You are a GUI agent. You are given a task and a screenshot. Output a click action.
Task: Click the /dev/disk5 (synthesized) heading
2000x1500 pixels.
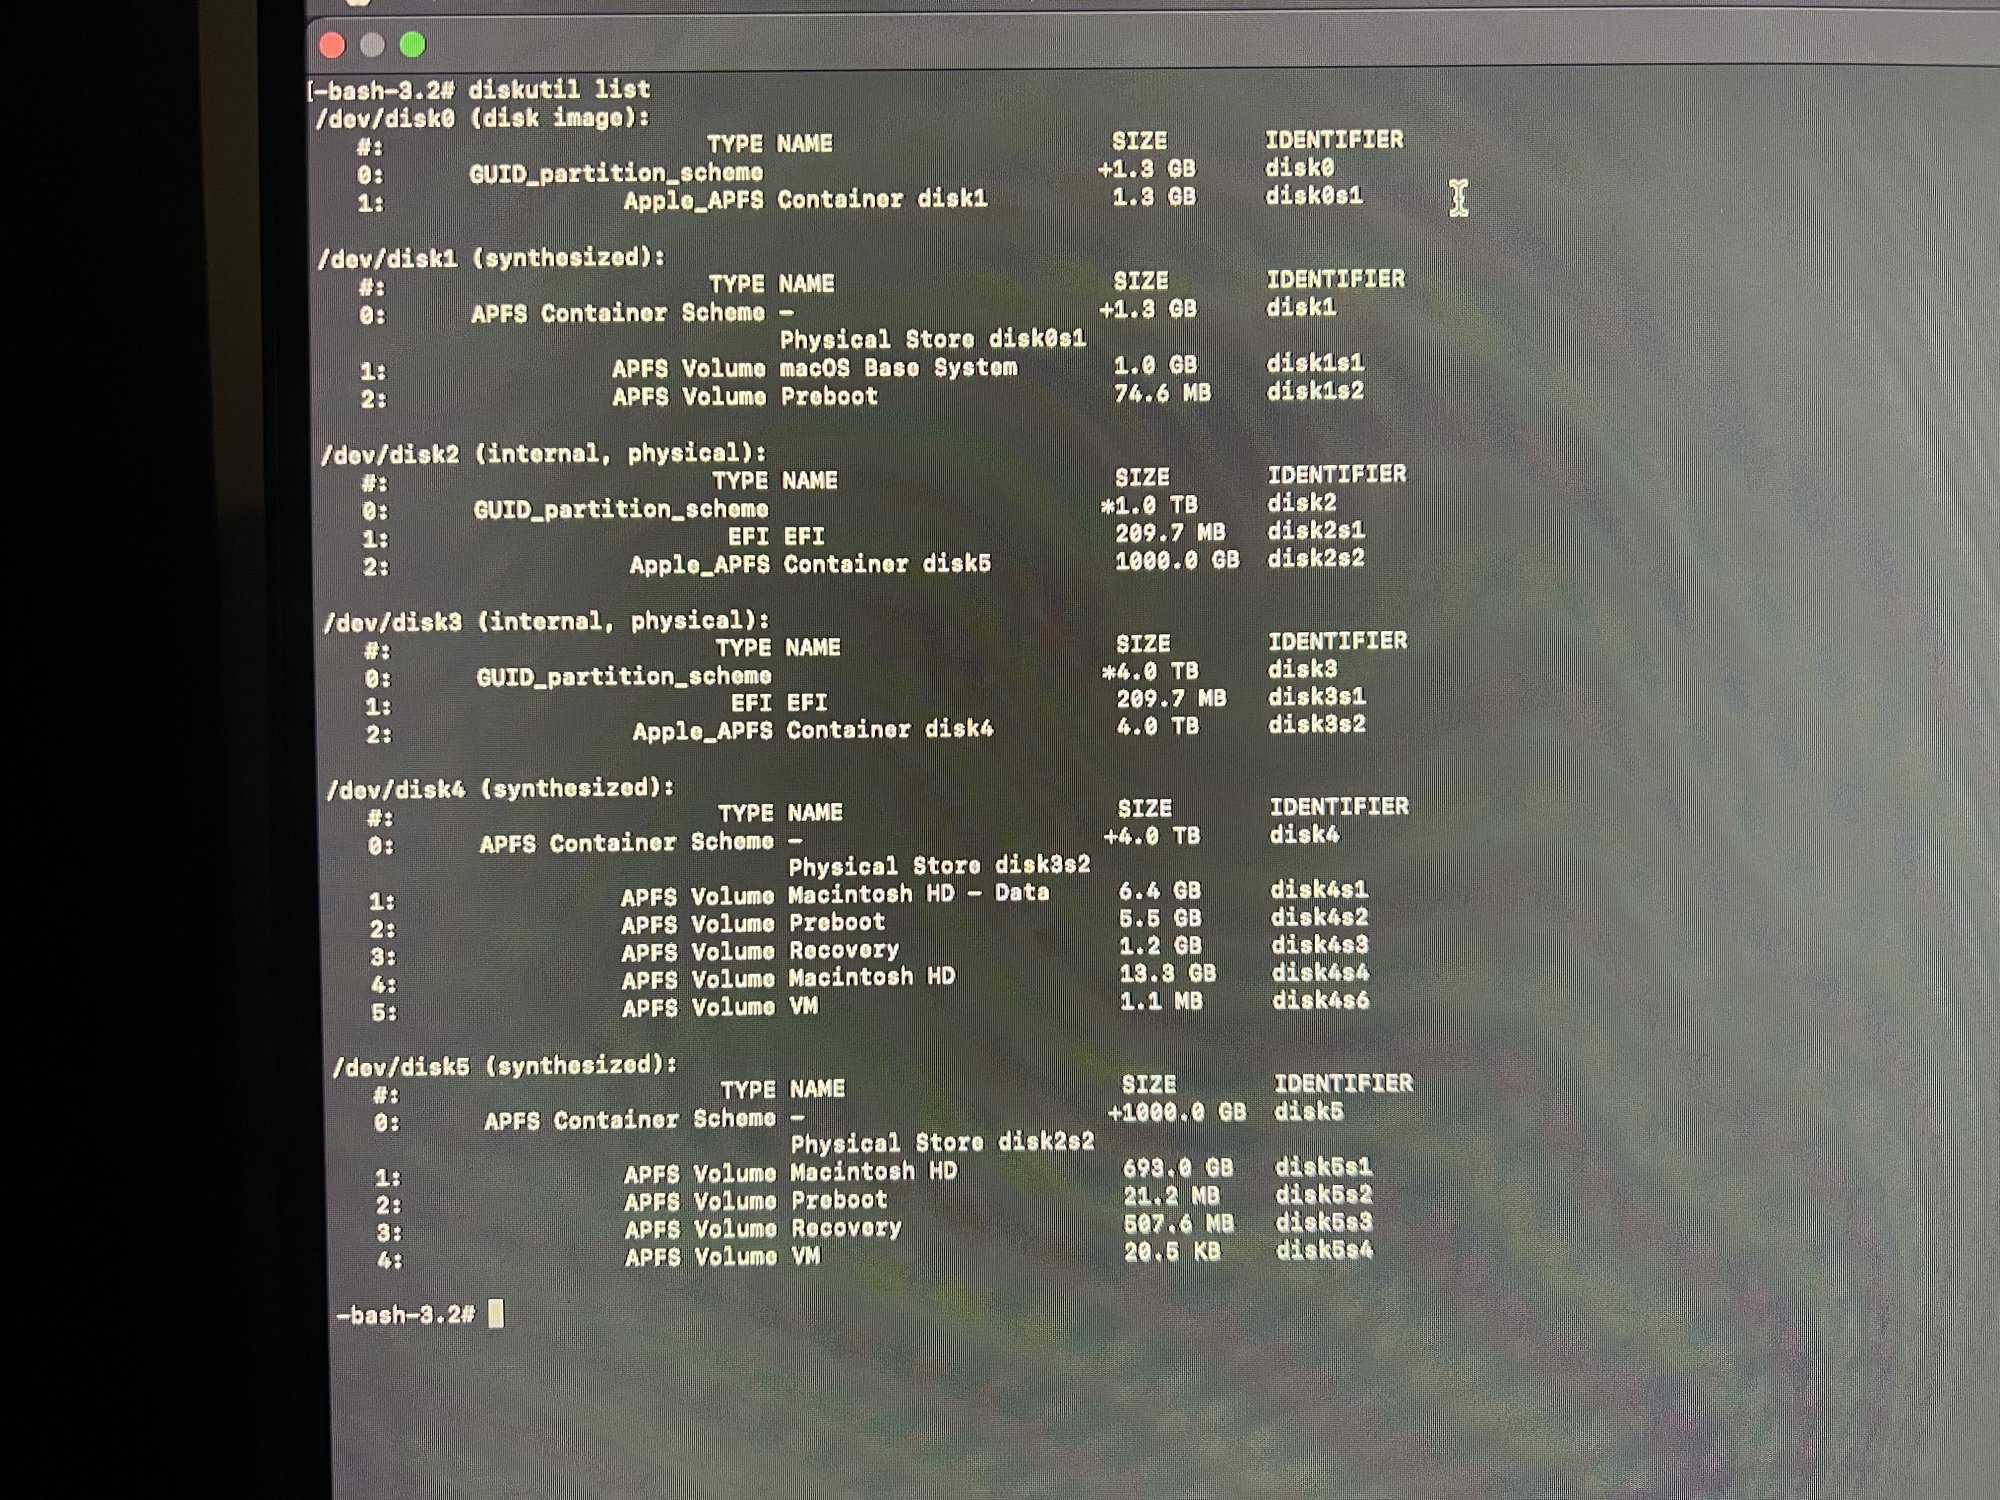point(504,1066)
